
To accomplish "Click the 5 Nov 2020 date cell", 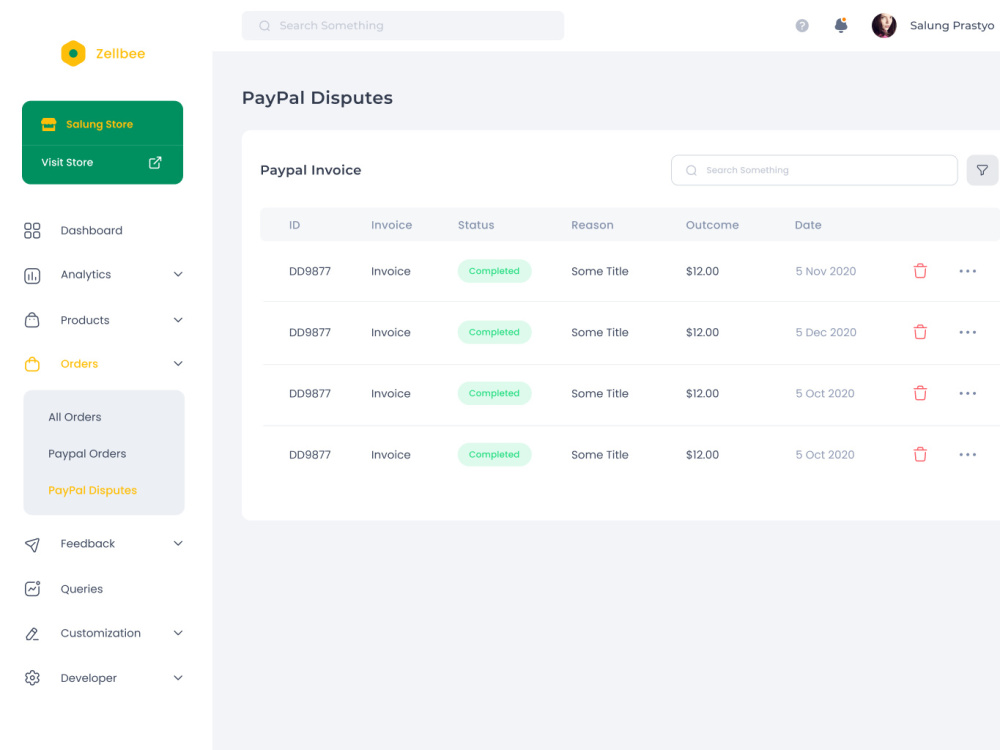I will click(825, 271).
